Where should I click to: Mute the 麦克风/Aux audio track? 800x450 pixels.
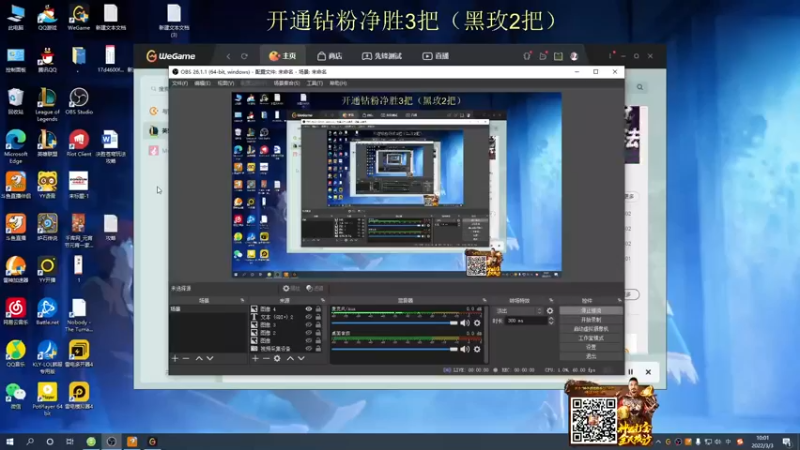click(465, 323)
